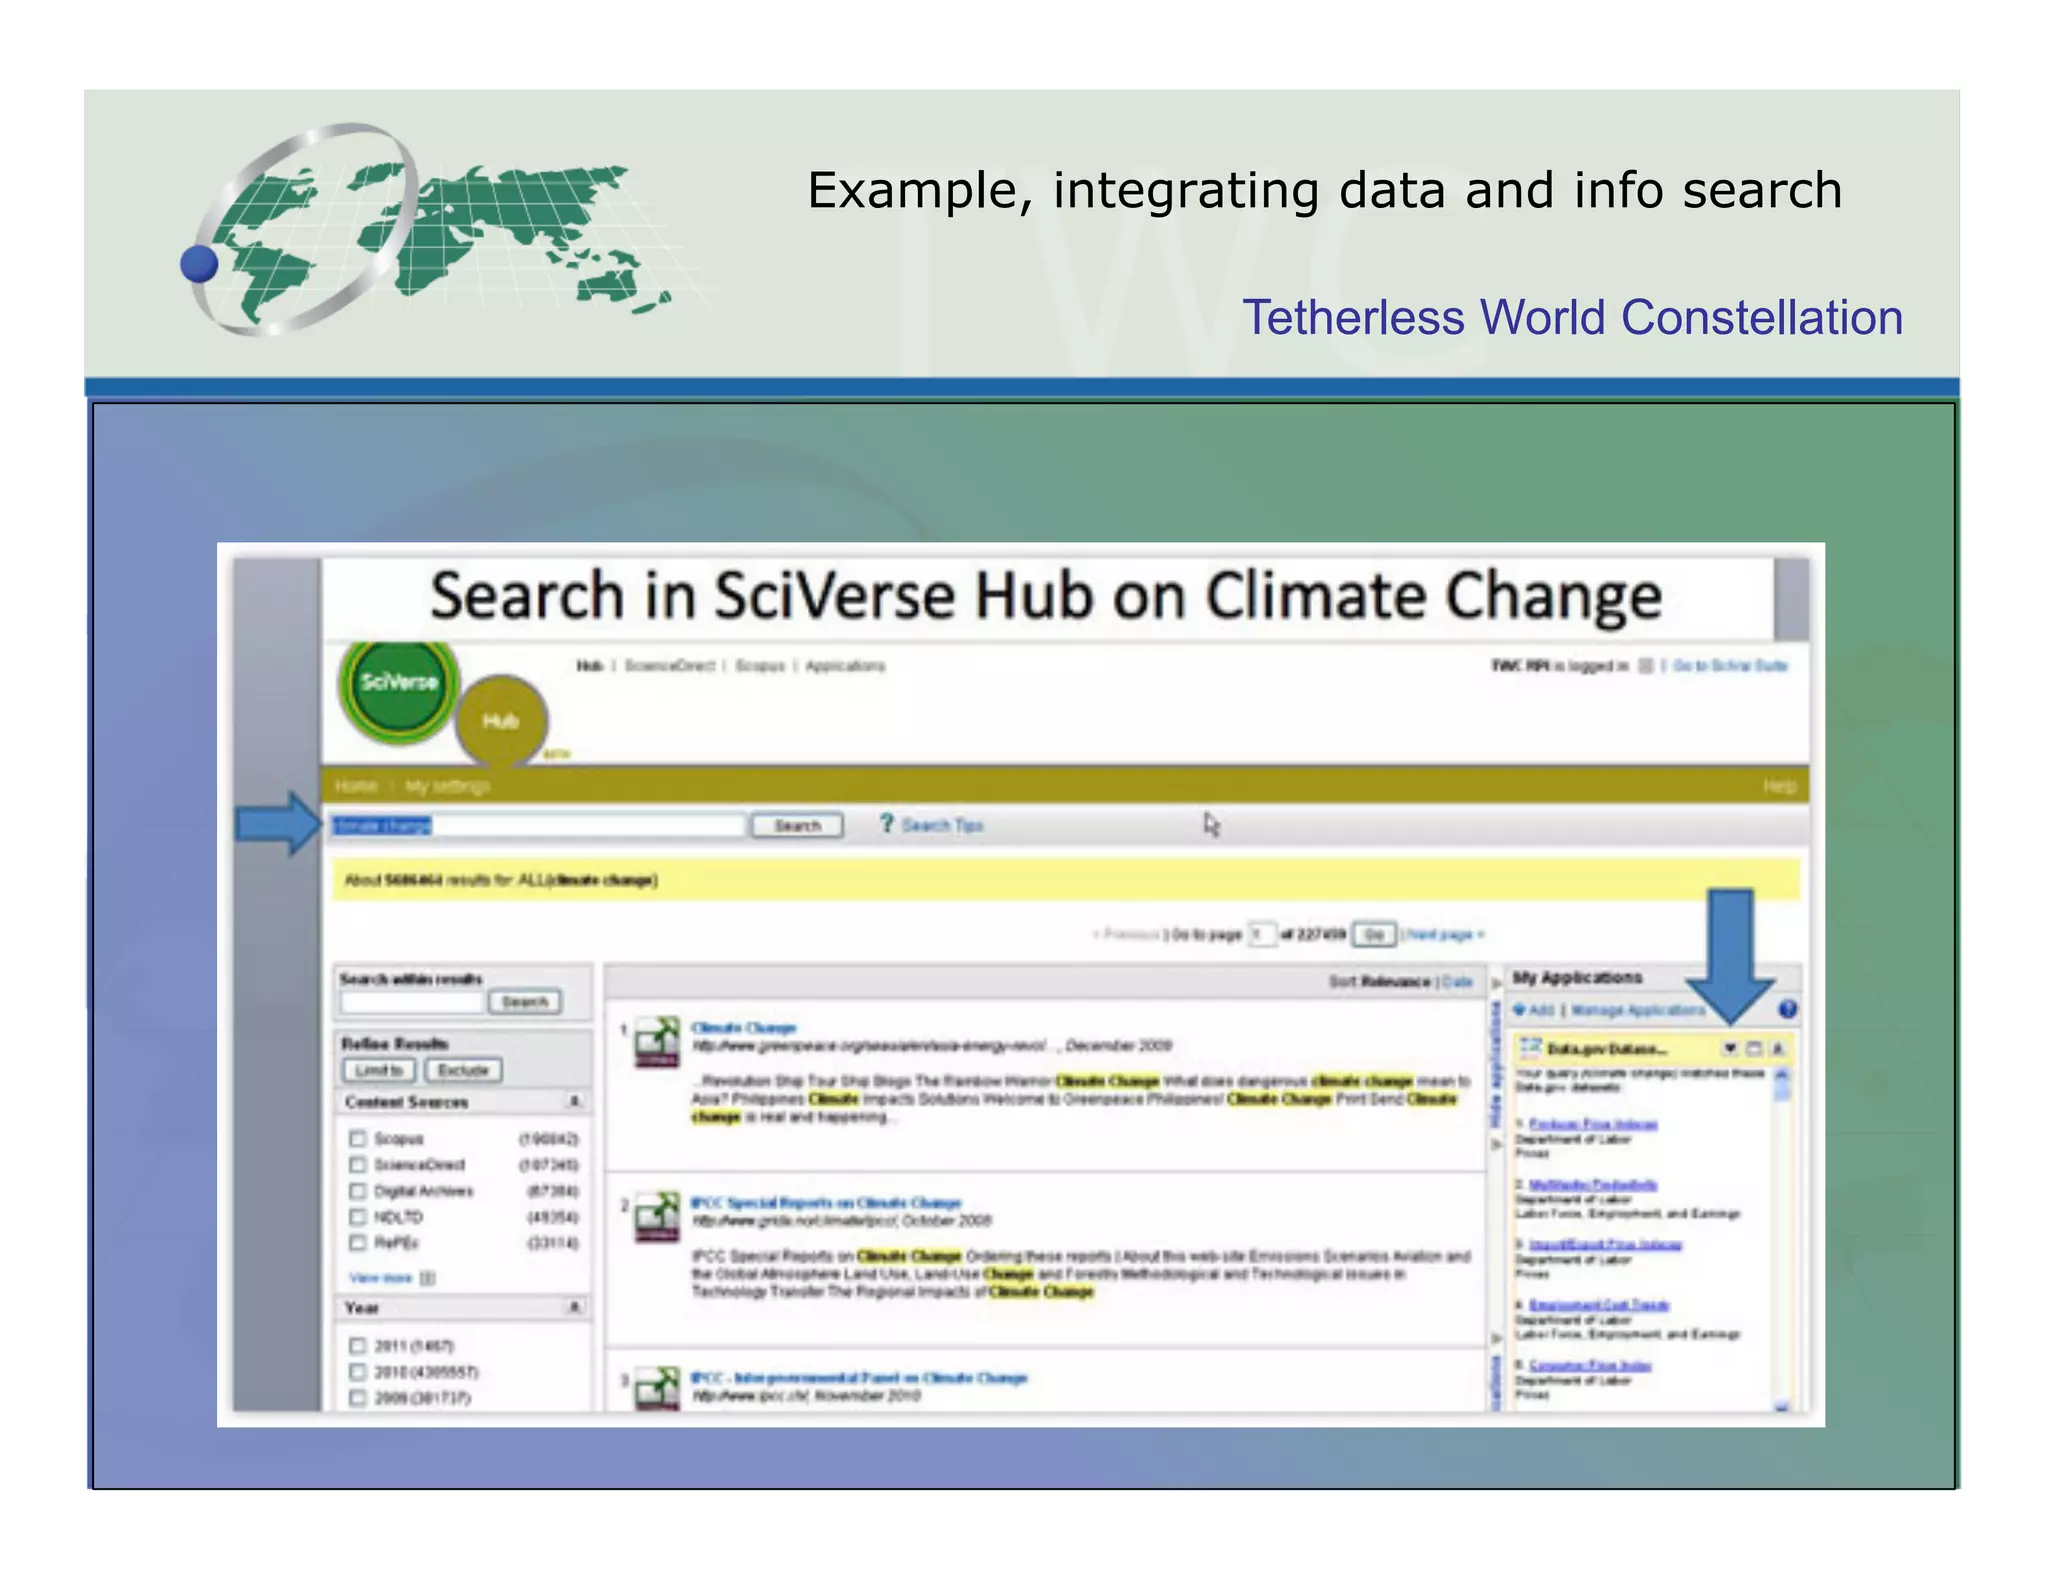The height and width of the screenshot is (1582, 2048).
Task: Open the ScienceDirect top navigation item
Action: pyautogui.click(x=670, y=665)
